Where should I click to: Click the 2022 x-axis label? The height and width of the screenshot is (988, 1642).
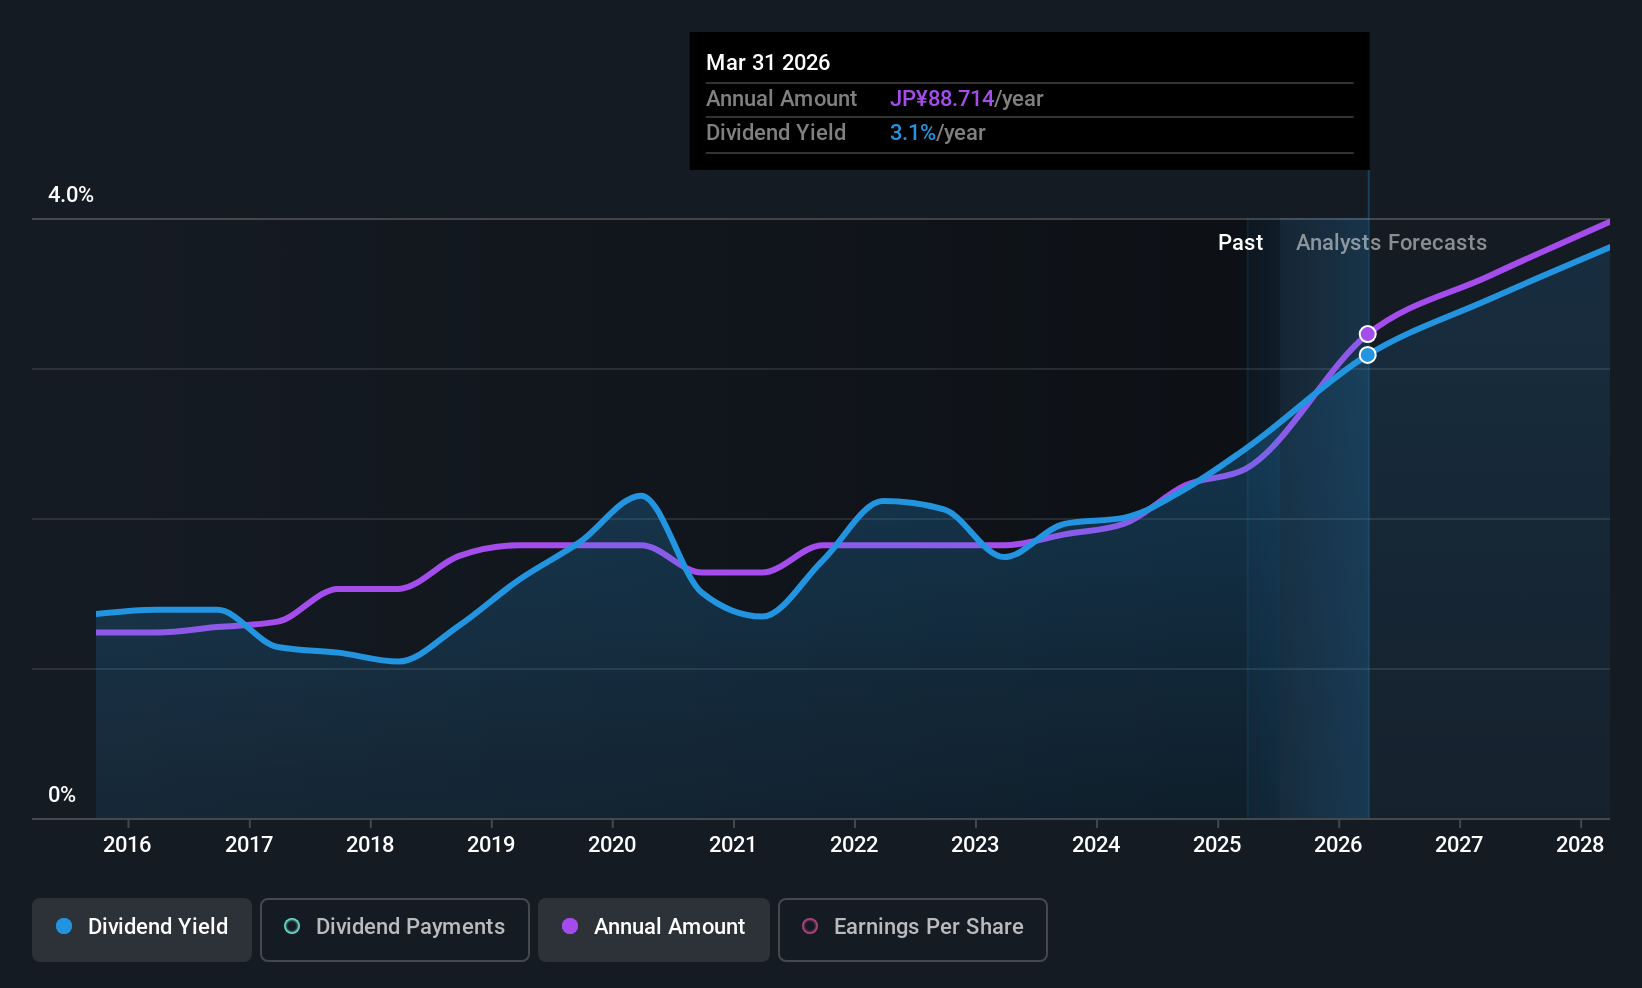point(854,845)
